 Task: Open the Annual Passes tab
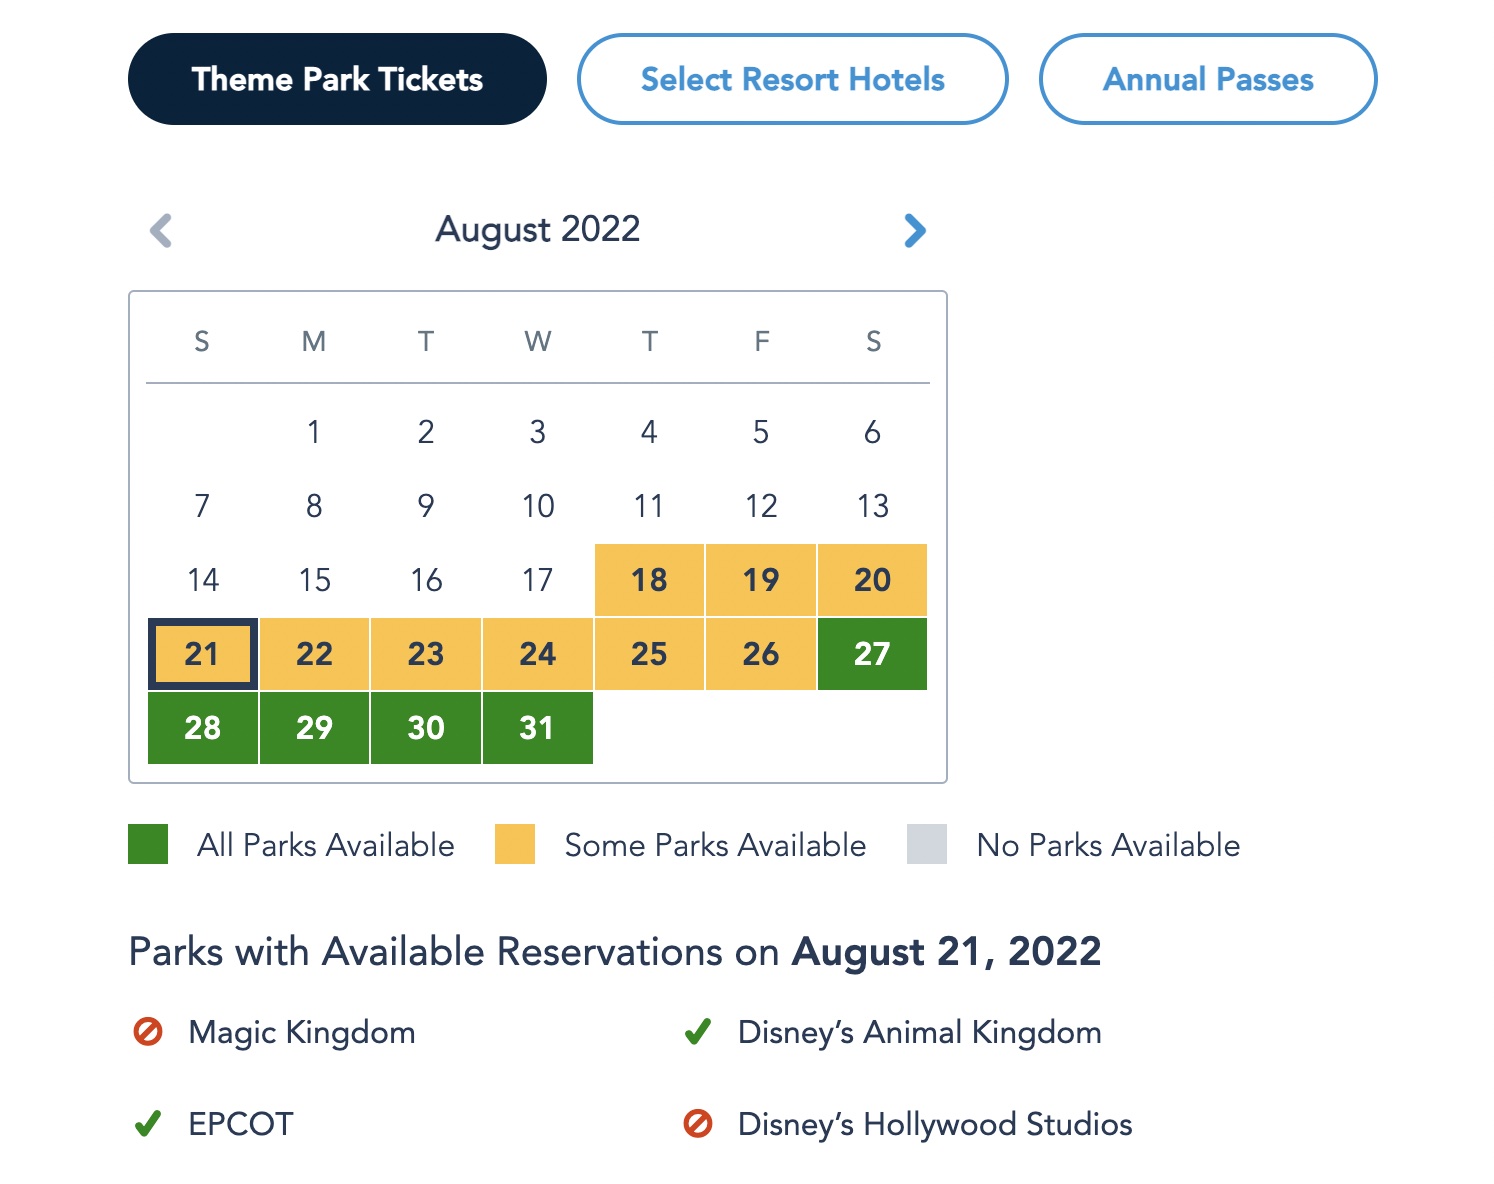pyautogui.click(x=1208, y=79)
